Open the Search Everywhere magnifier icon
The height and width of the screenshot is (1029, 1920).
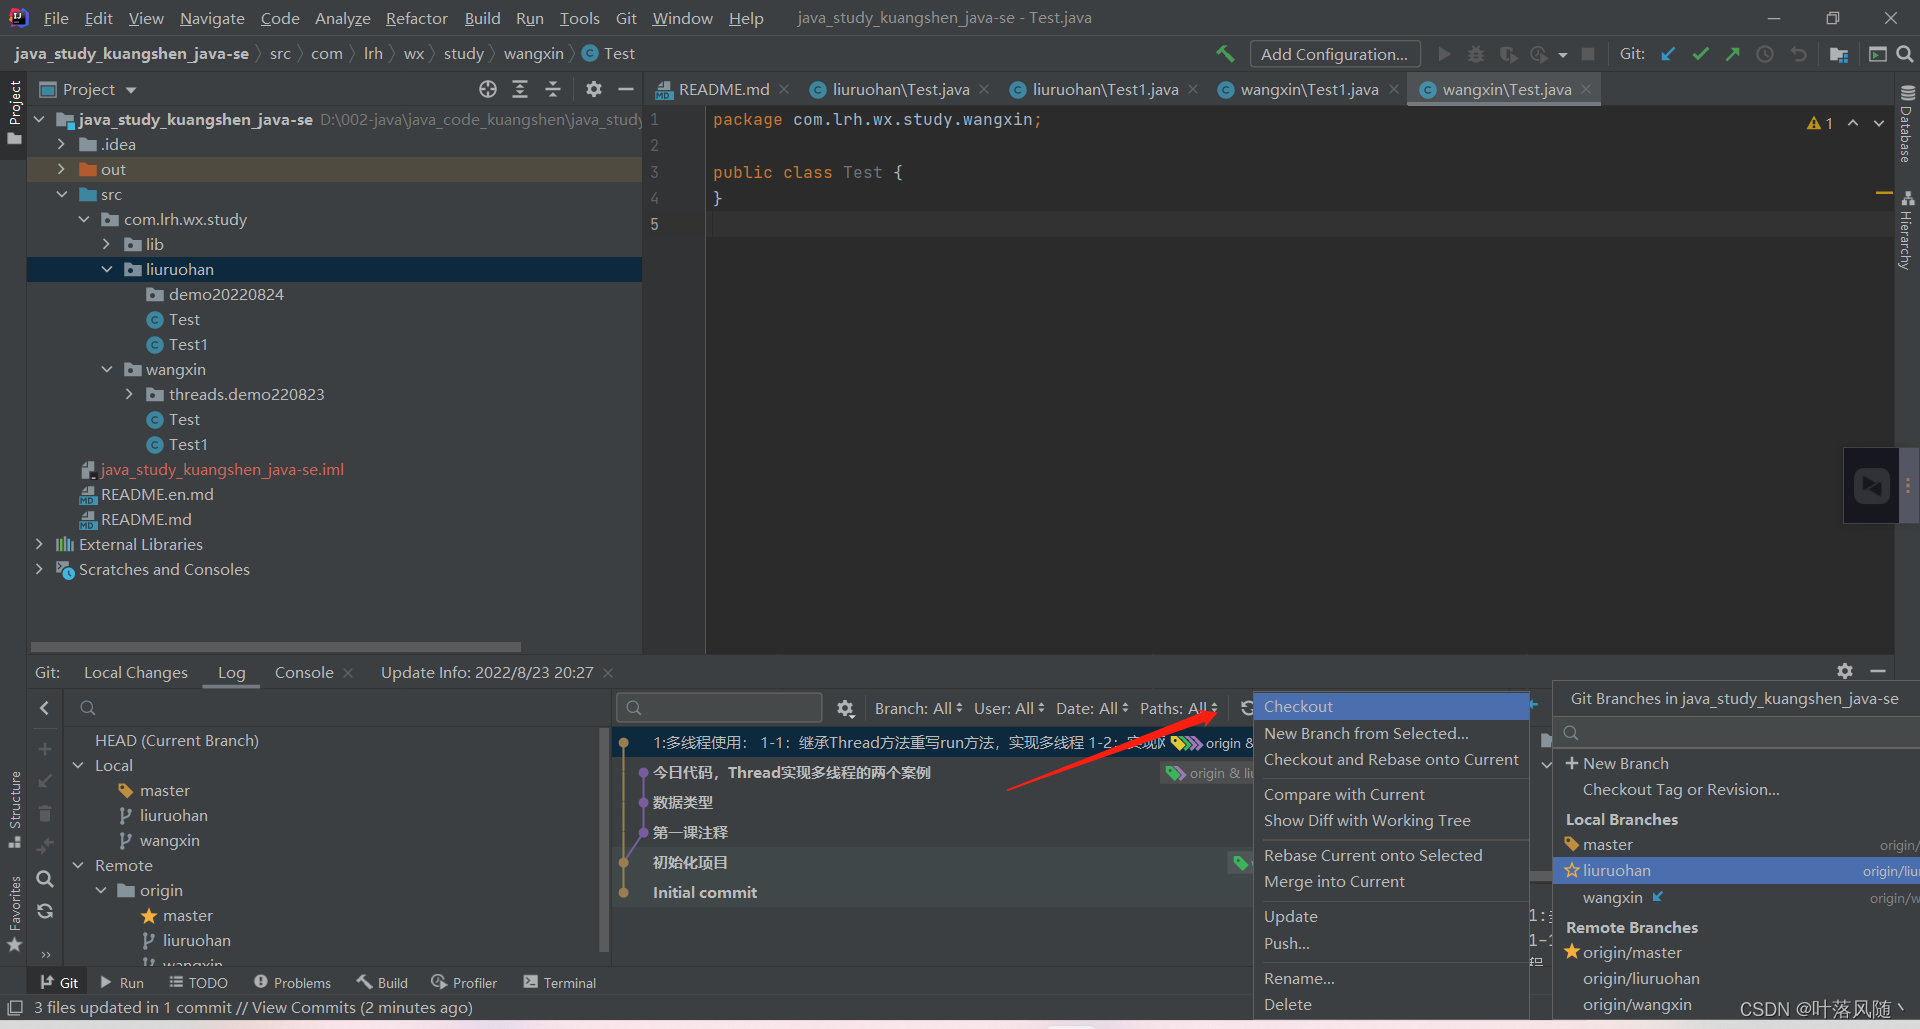[x=1905, y=54]
